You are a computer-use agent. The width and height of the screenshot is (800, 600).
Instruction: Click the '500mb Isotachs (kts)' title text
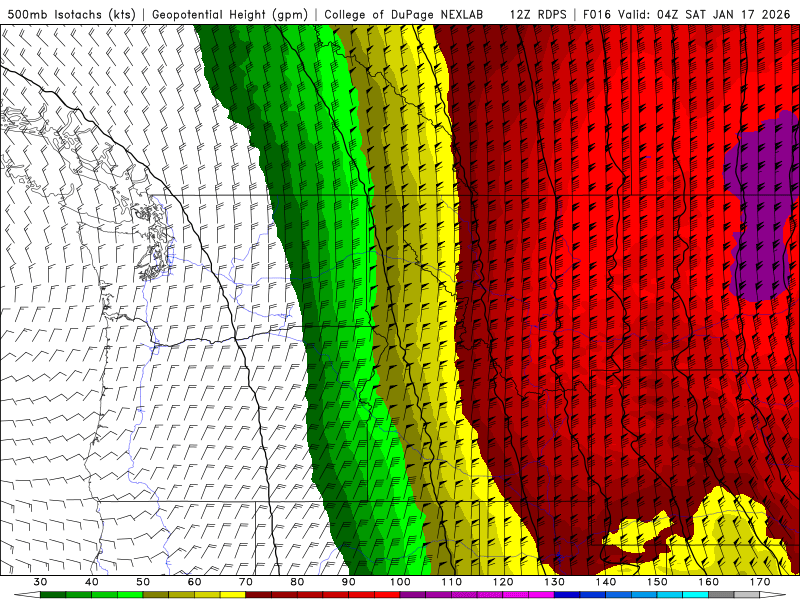tap(71, 14)
